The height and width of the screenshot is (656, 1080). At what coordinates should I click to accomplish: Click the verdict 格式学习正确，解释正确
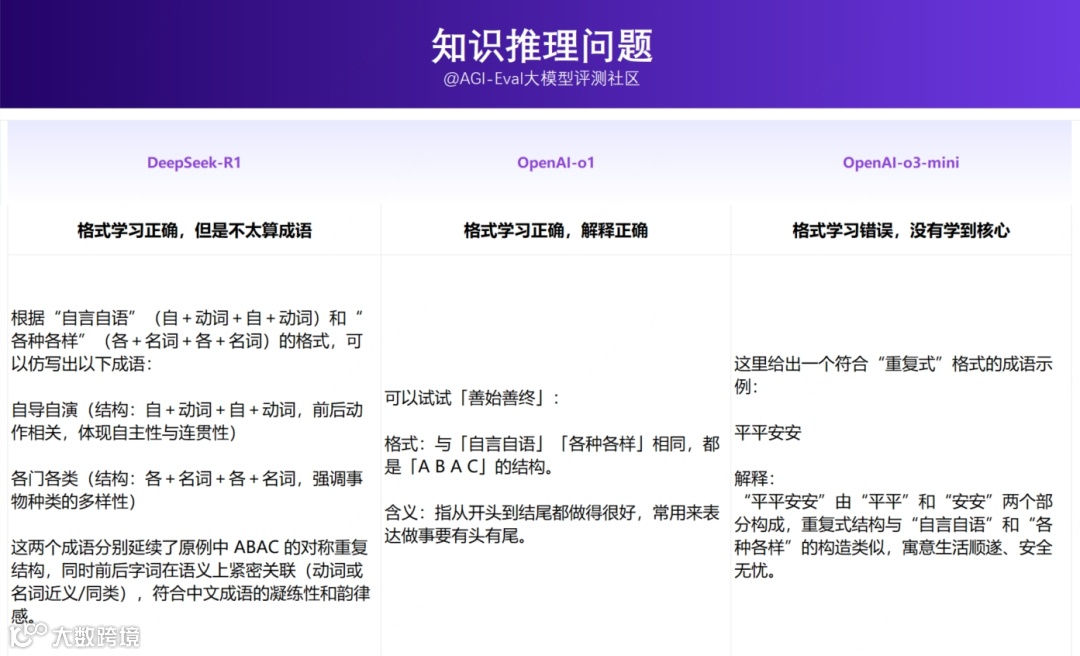tap(556, 230)
